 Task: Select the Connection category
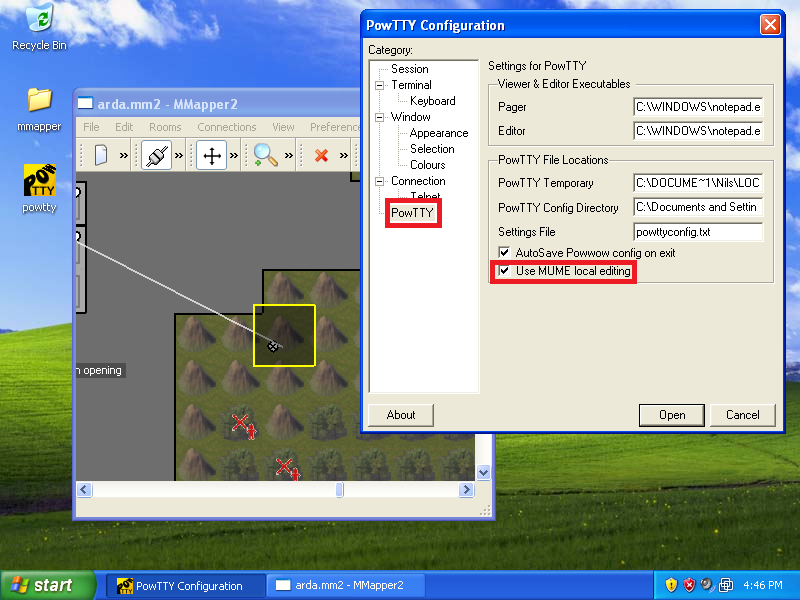tap(418, 181)
